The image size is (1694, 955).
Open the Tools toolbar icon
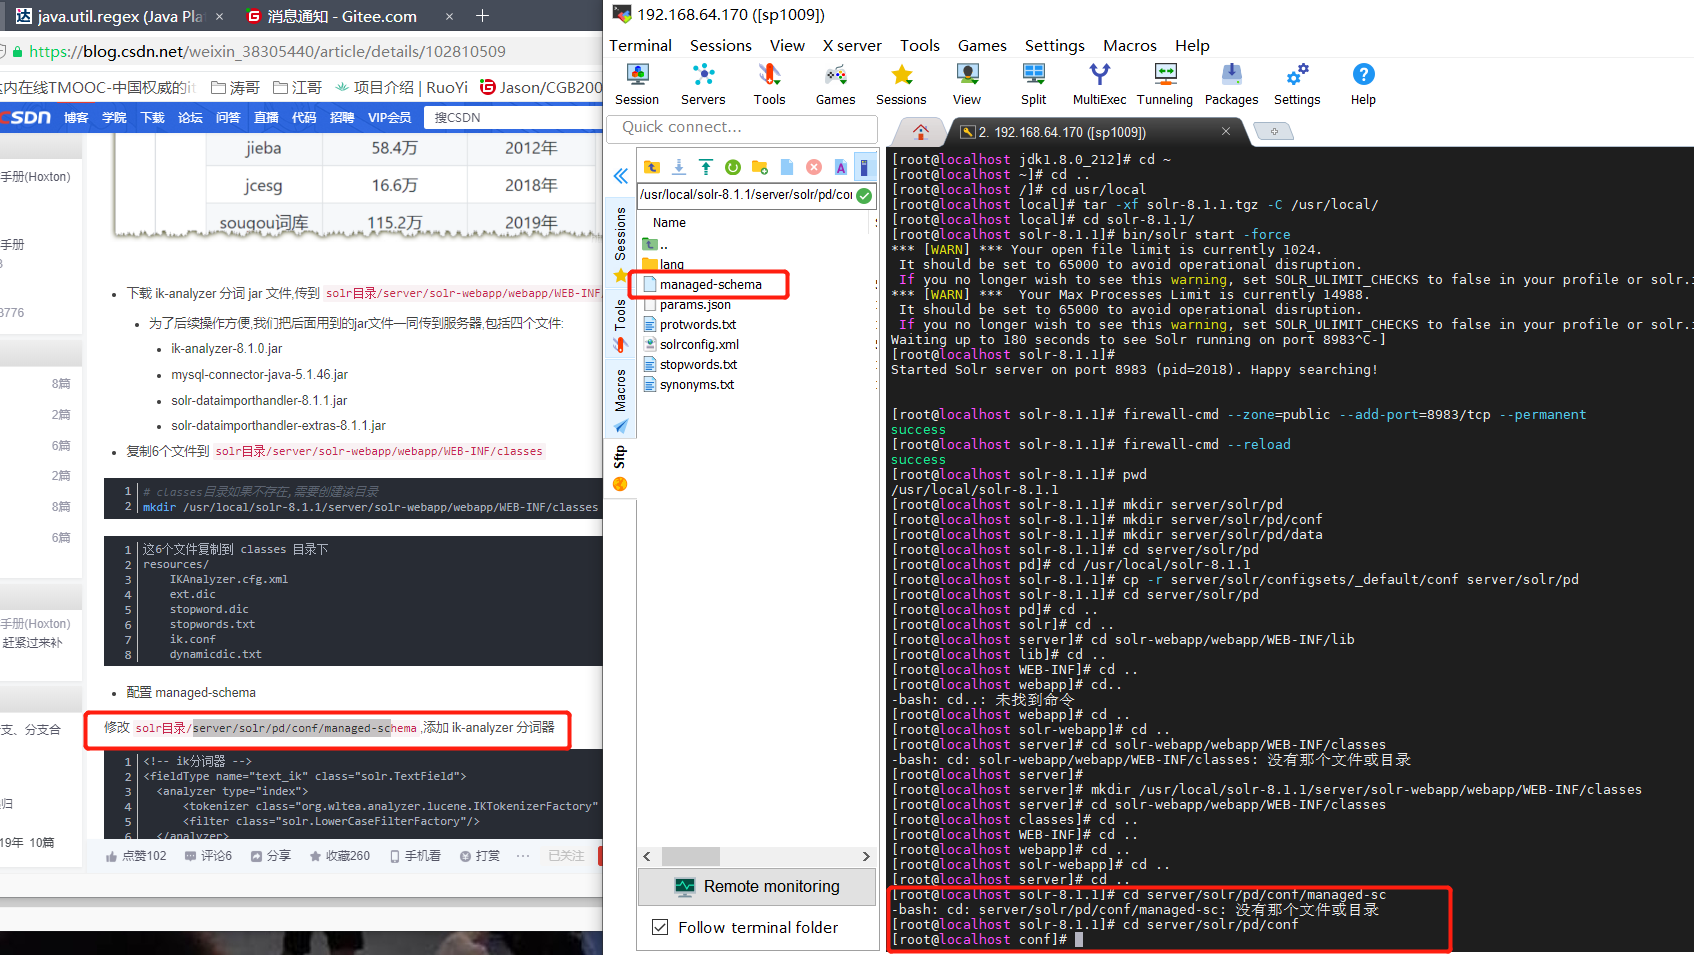[769, 84]
